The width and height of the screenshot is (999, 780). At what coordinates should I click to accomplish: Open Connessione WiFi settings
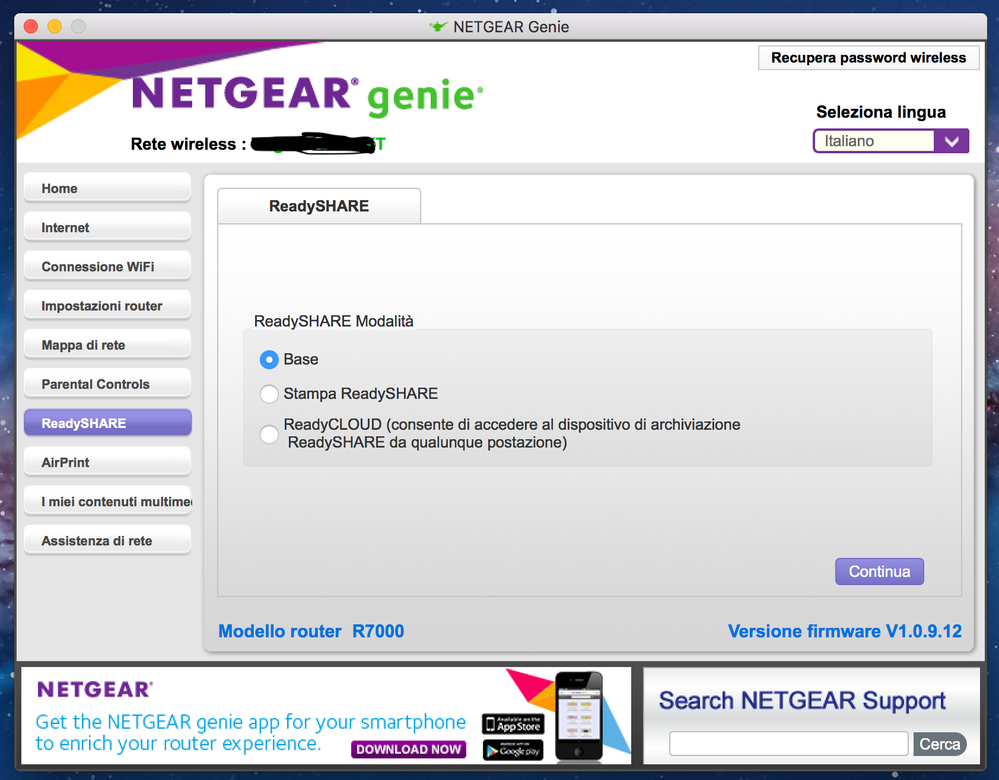point(107,266)
